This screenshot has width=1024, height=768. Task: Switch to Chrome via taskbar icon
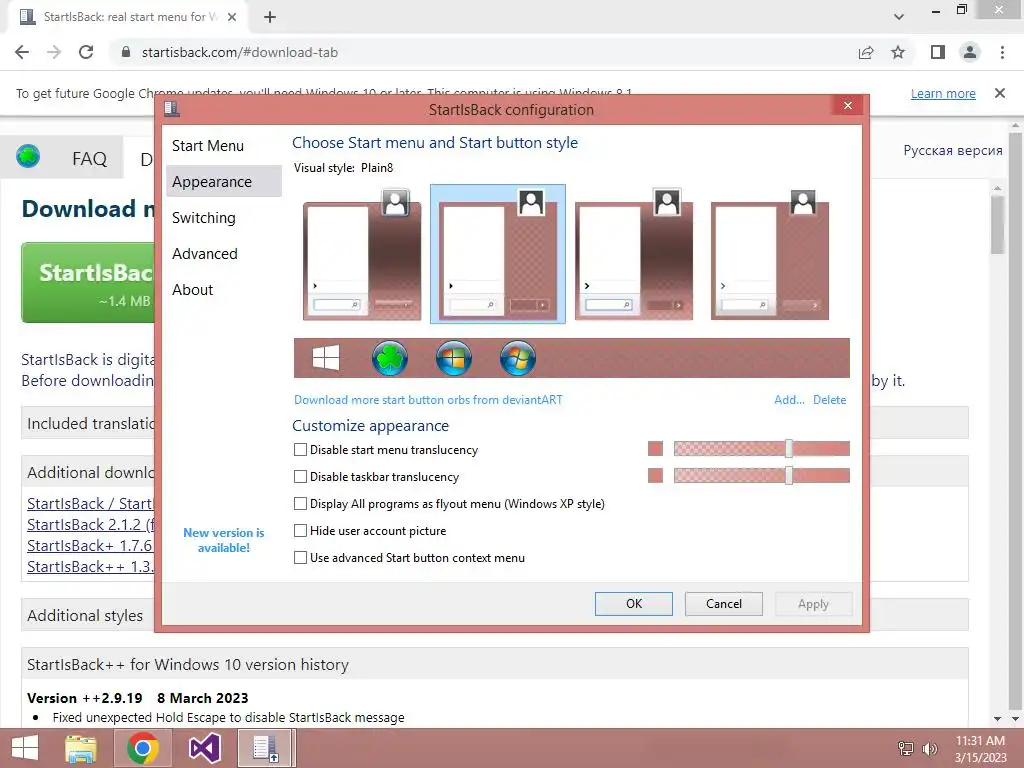click(142, 748)
